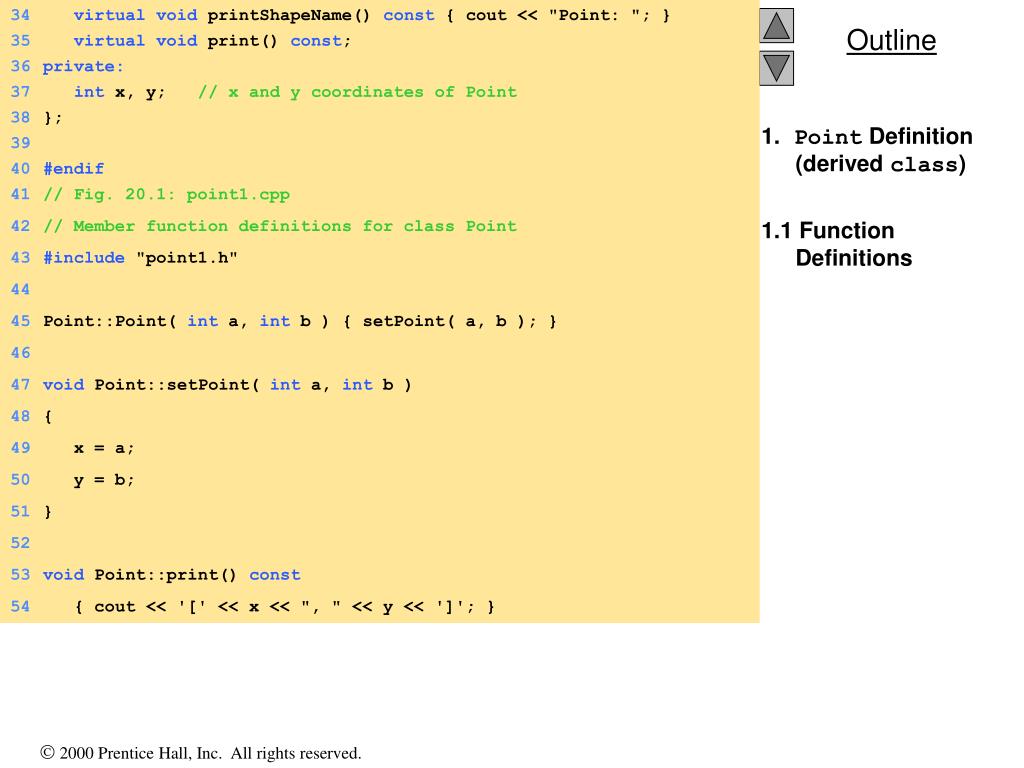Select the '1. Point Definition (derived class)' outline entry

(867, 150)
